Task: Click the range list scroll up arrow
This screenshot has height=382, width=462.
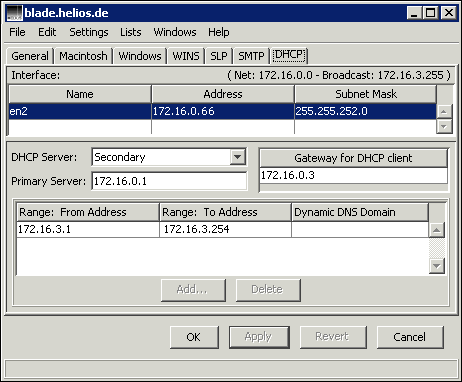Action: click(437, 230)
